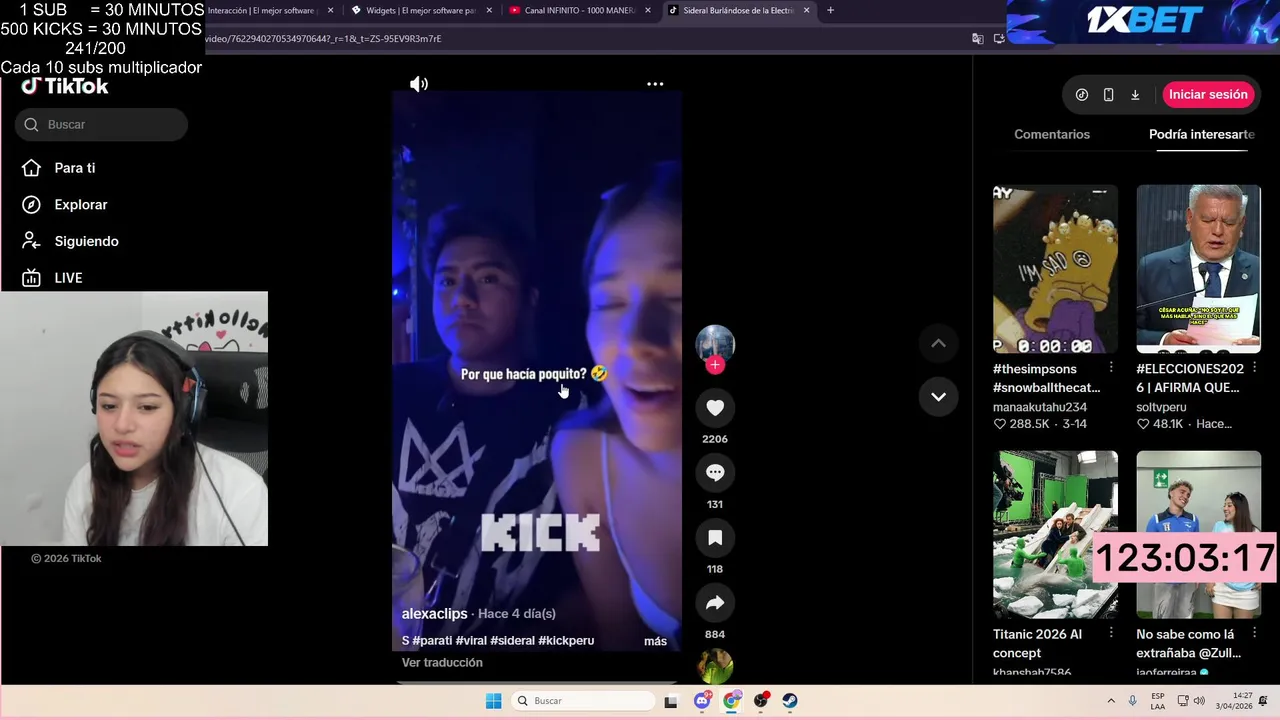Screen dimensions: 1280x720
Task: Open Chrome from the taskbar
Action: 732,700
